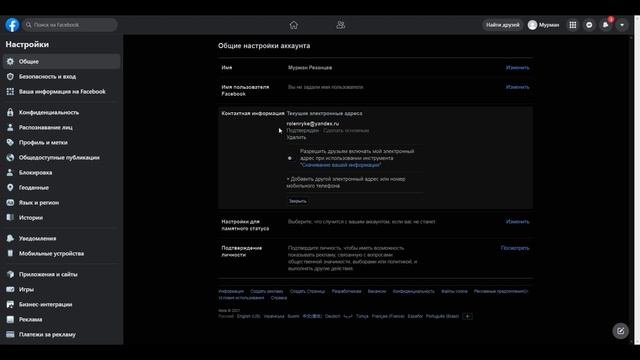Click Deutsch footer language link
Image resolution: width=640 pixels, height=360 pixels.
[x=332, y=316]
